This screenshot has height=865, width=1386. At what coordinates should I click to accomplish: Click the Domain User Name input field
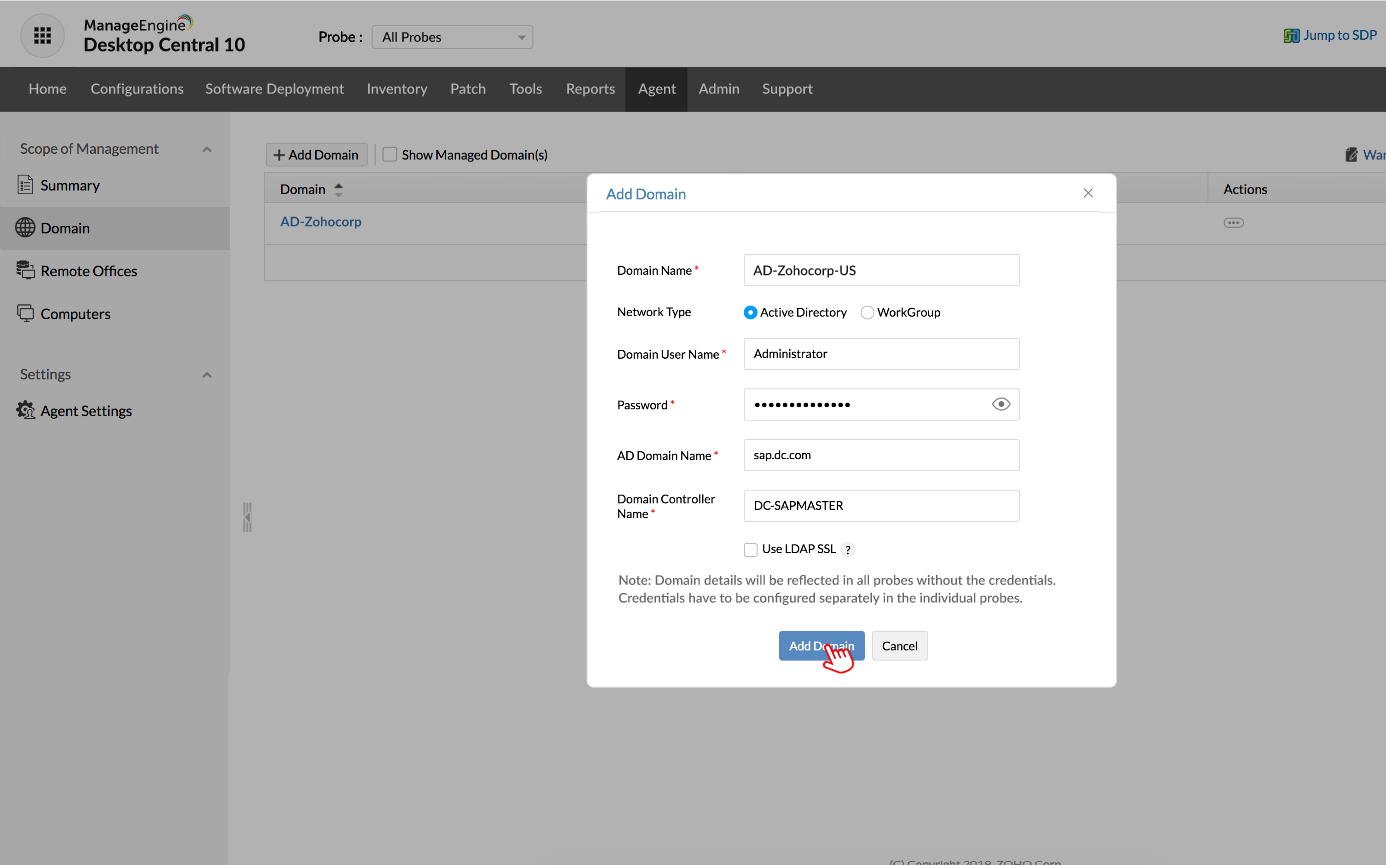click(x=882, y=354)
